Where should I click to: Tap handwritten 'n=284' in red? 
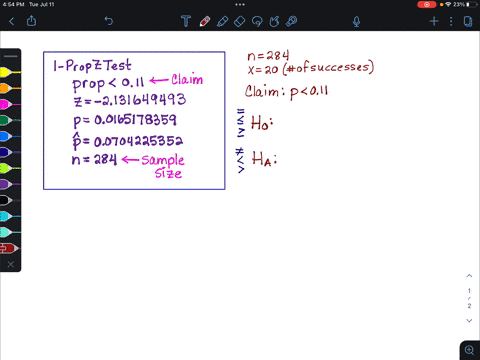268,55
